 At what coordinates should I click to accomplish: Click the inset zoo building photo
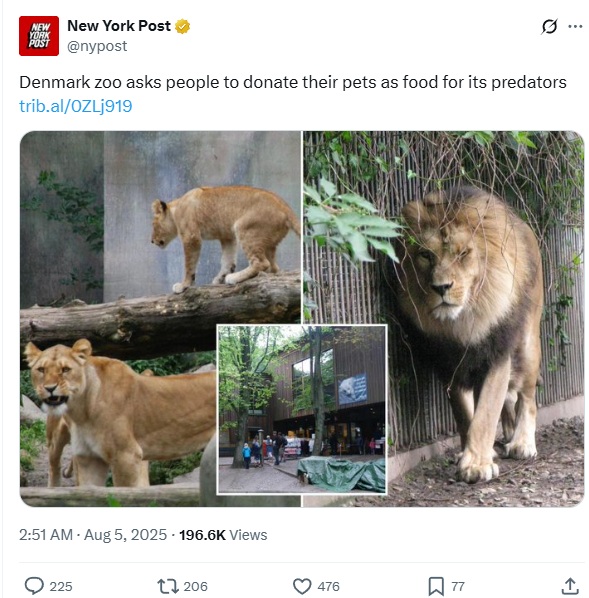coord(302,409)
